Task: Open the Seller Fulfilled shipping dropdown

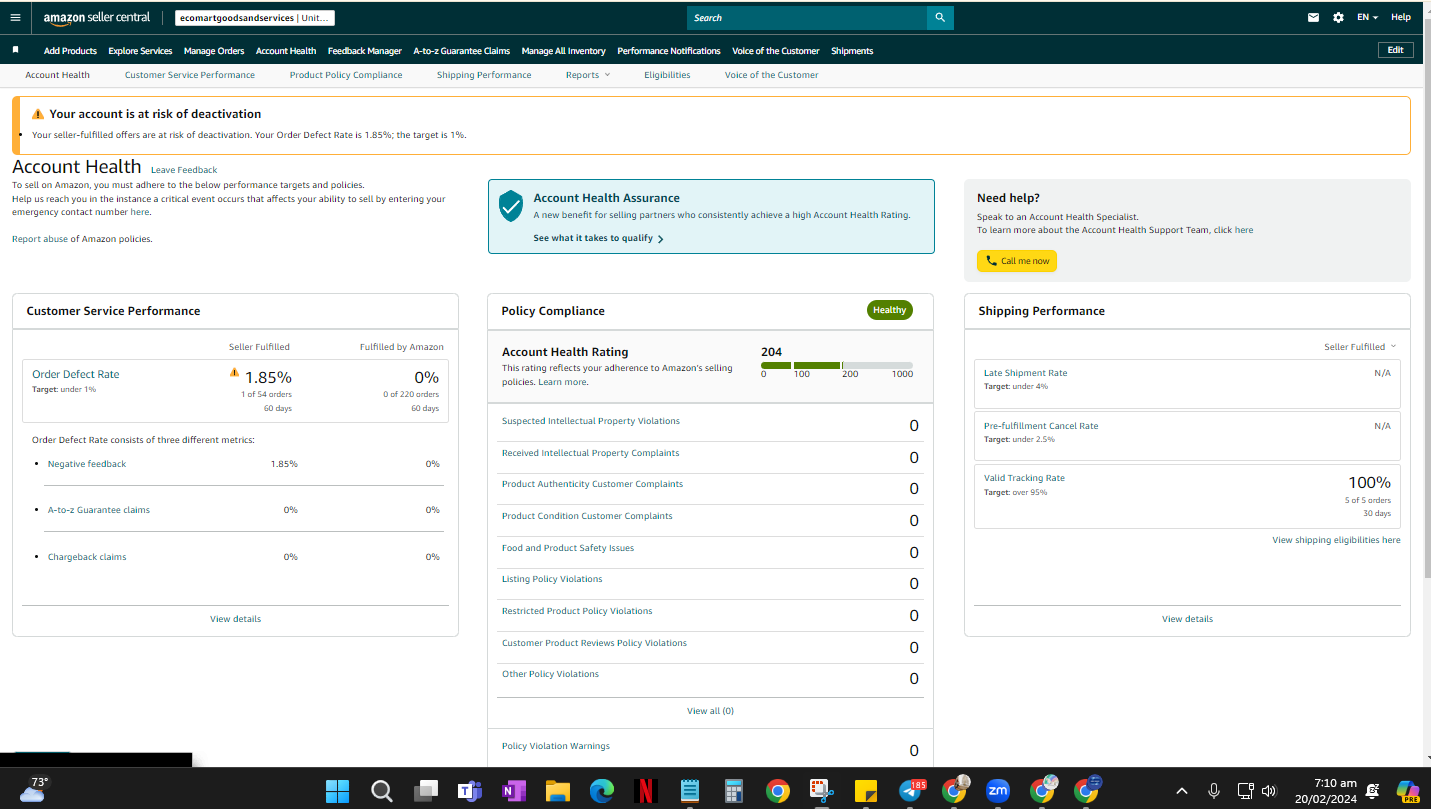Action: 1360,347
